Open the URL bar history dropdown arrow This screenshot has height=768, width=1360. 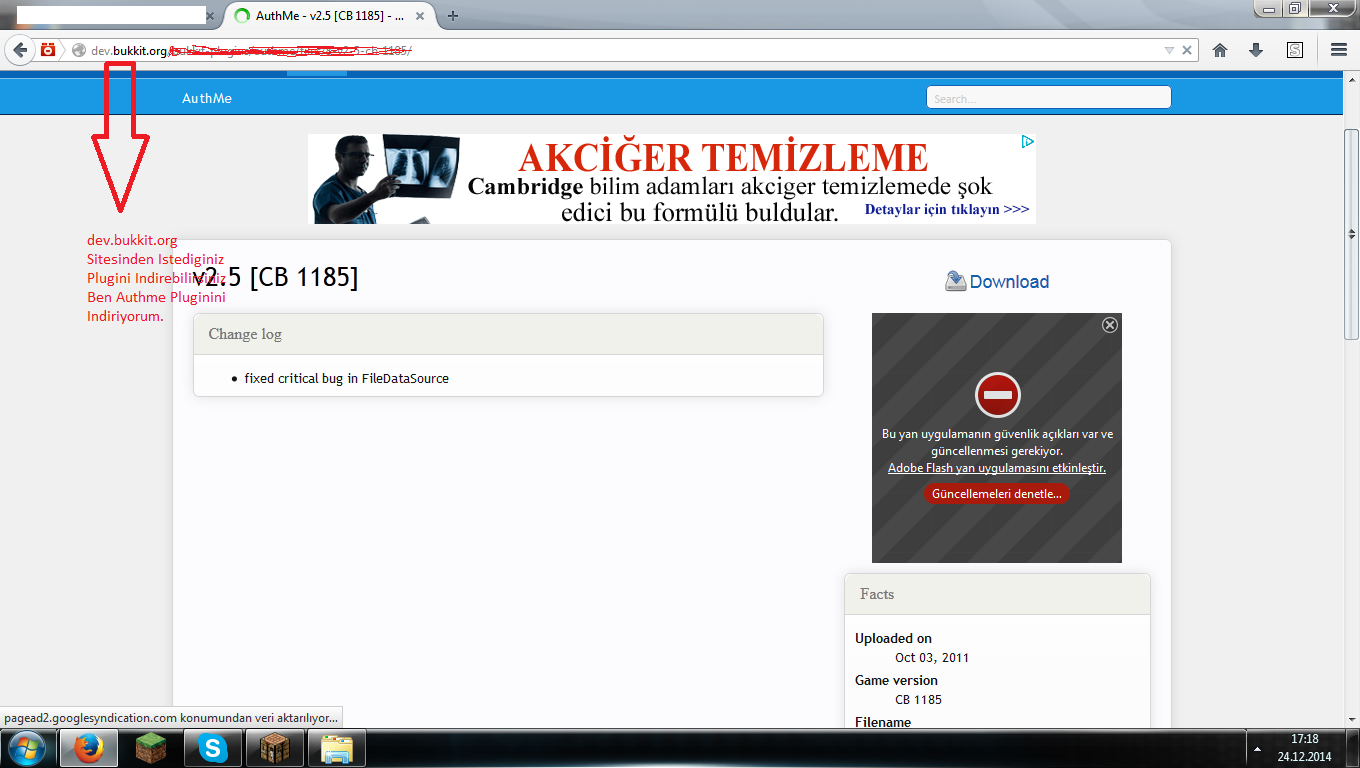coord(1169,50)
